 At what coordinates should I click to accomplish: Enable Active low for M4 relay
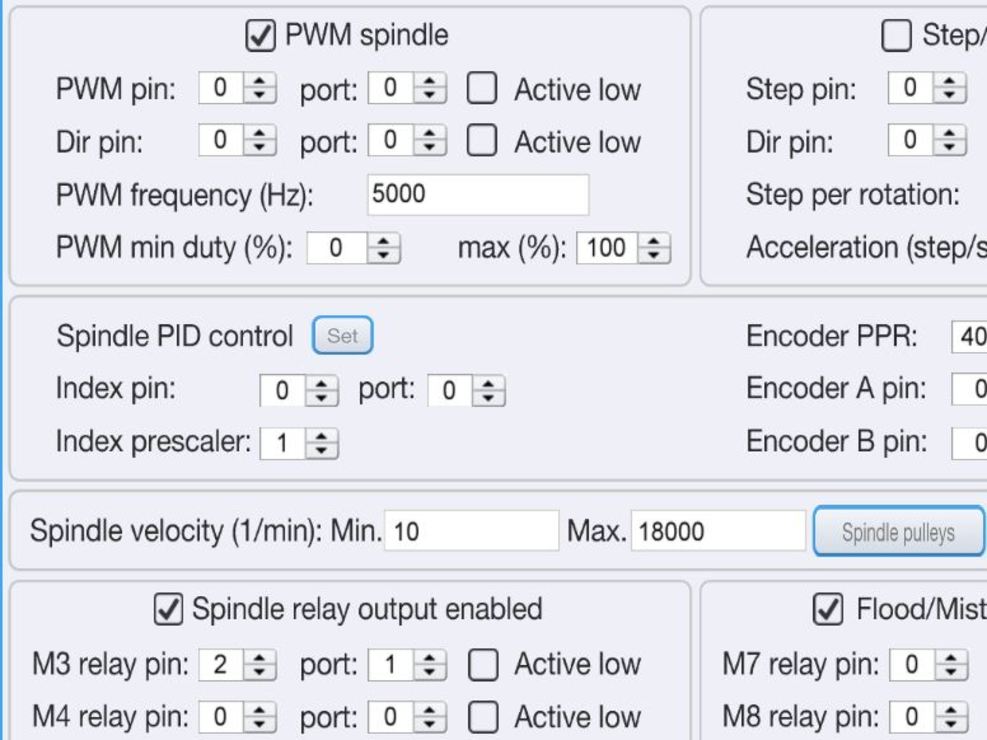(482, 717)
